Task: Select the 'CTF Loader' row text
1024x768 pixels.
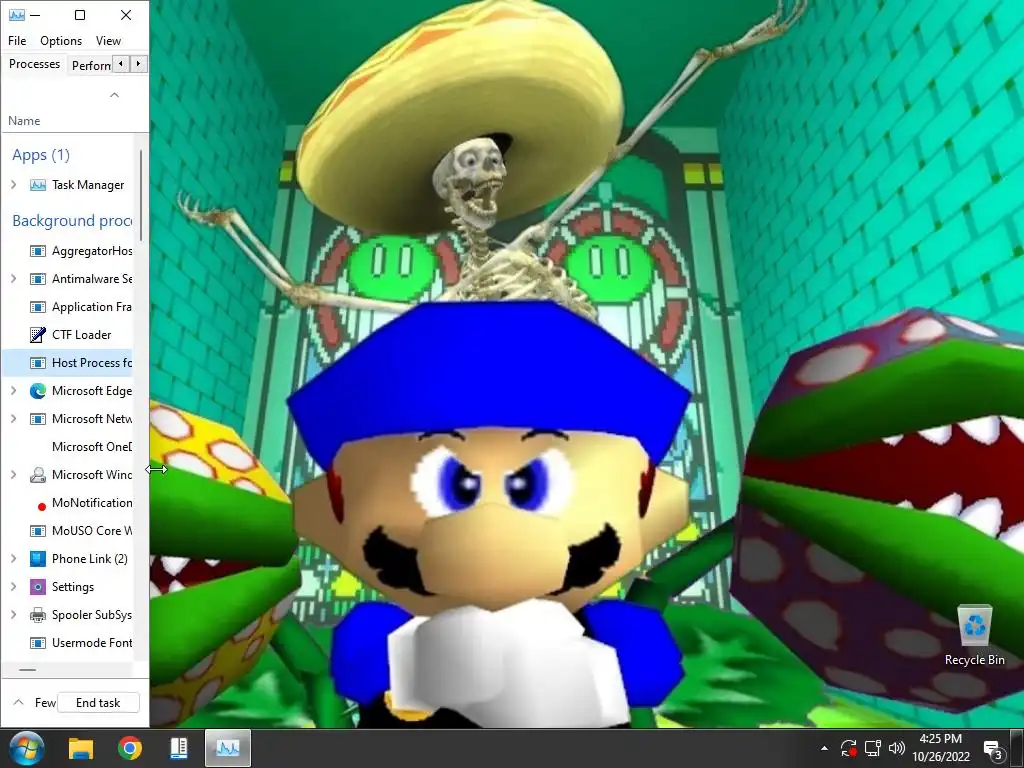Action: [82, 335]
